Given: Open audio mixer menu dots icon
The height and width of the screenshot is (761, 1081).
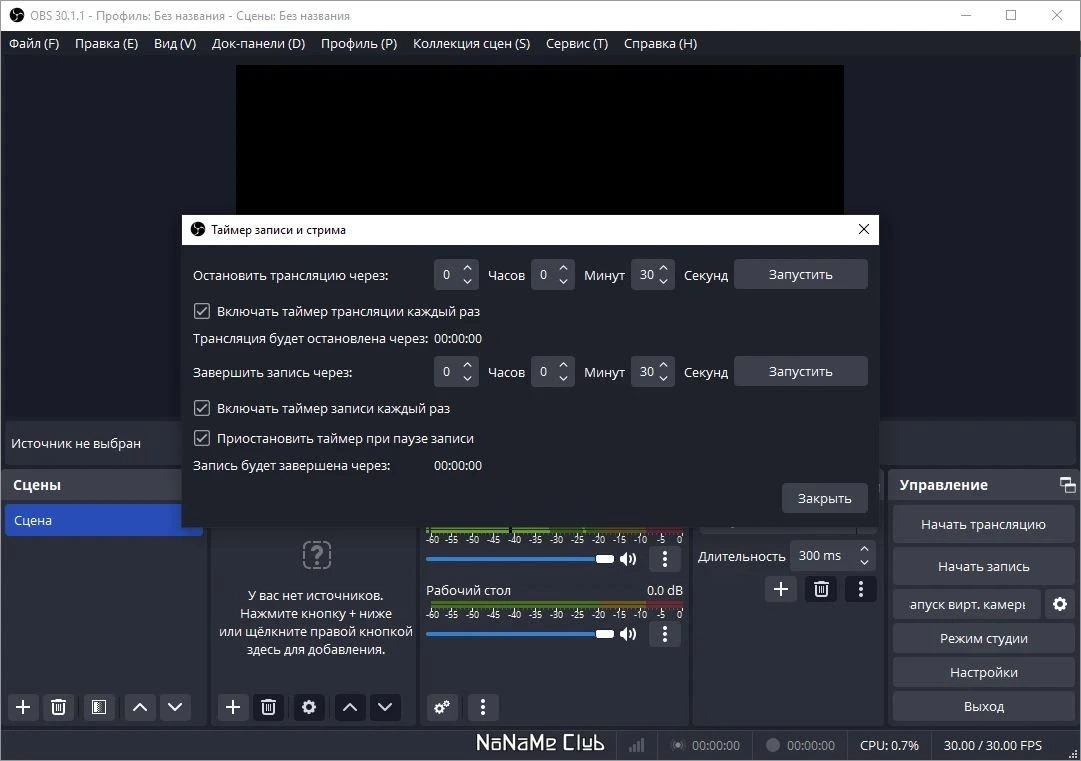Looking at the screenshot, I should [483, 707].
